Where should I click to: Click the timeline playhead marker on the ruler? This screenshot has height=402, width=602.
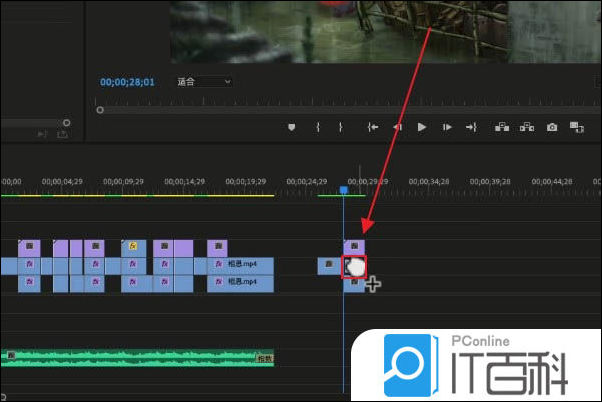pos(343,189)
